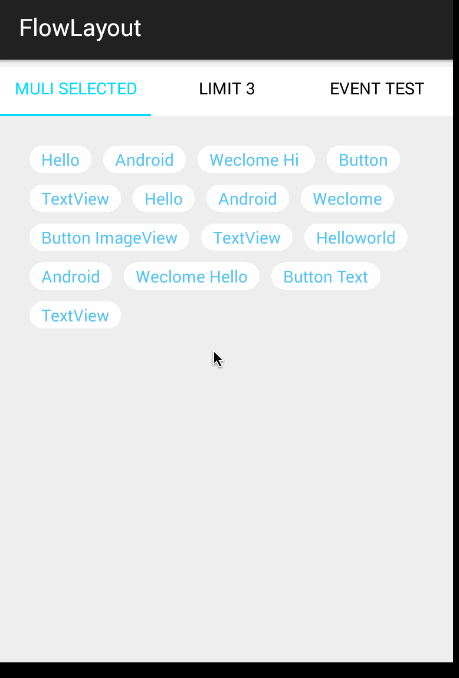Toggle the Android tag left of Weclome Hello
Image resolution: width=459 pixels, height=678 pixels.
[x=70, y=276]
